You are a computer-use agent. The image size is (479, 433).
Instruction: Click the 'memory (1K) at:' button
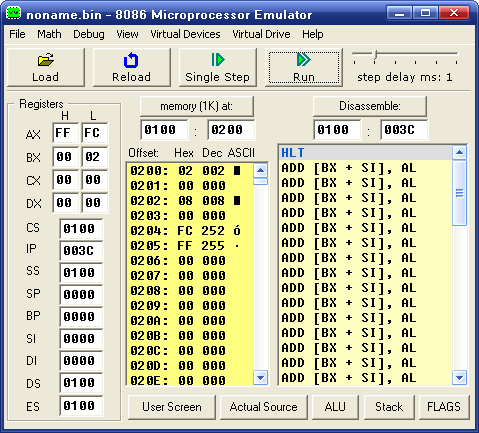[x=197, y=106]
